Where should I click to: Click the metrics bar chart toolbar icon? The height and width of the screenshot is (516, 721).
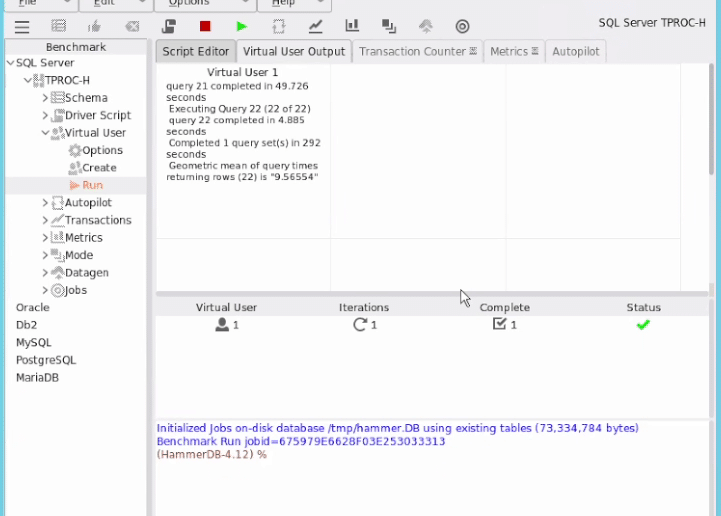[352, 26]
